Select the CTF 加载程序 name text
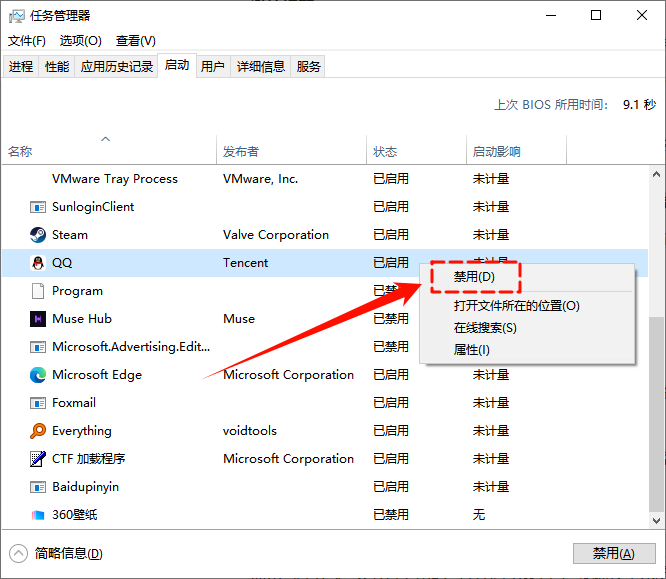The height and width of the screenshot is (579, 666). 89,459
